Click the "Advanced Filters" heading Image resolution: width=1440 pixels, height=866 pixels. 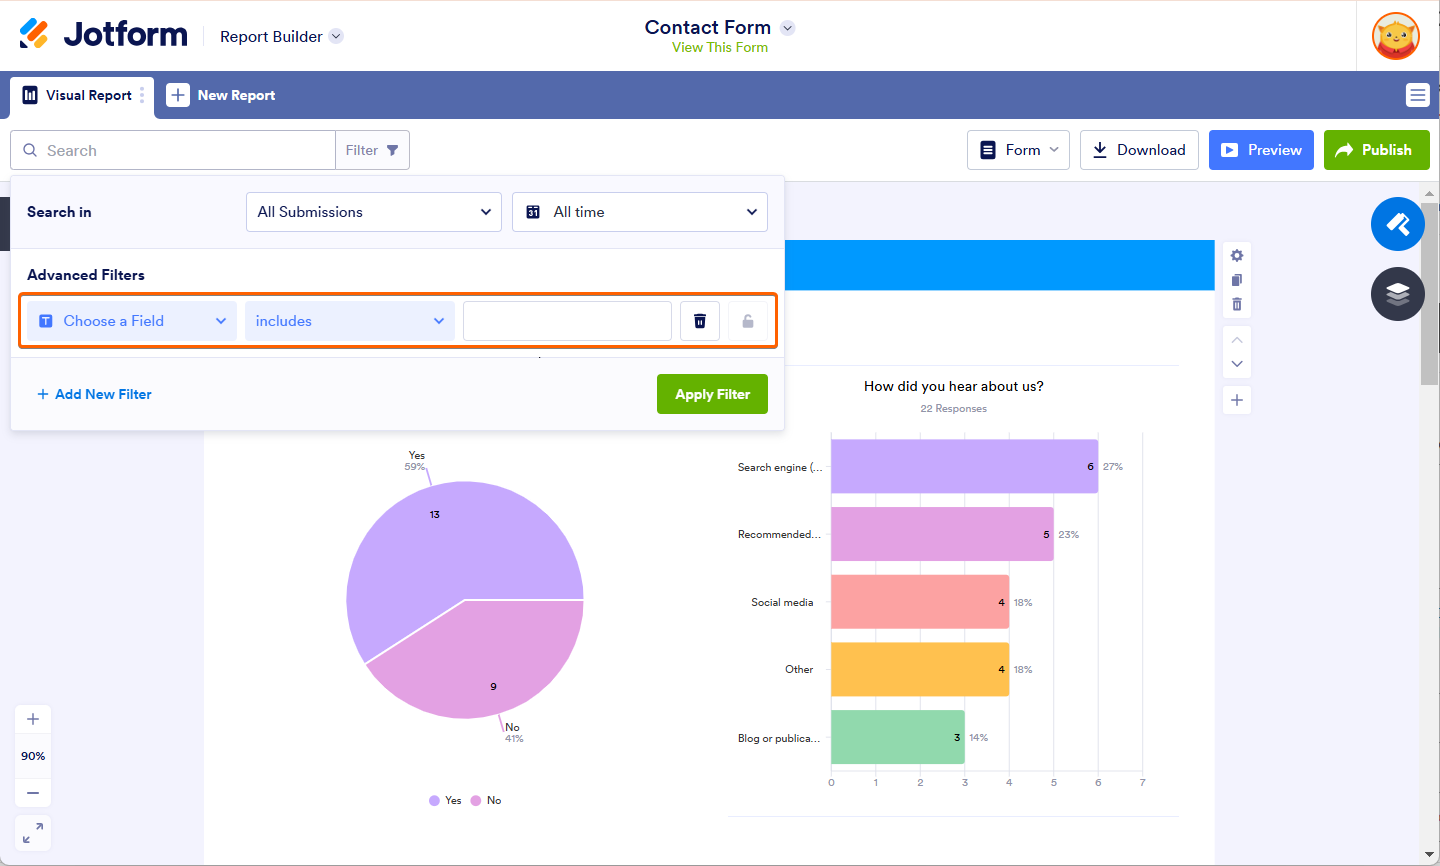point(86,275)
